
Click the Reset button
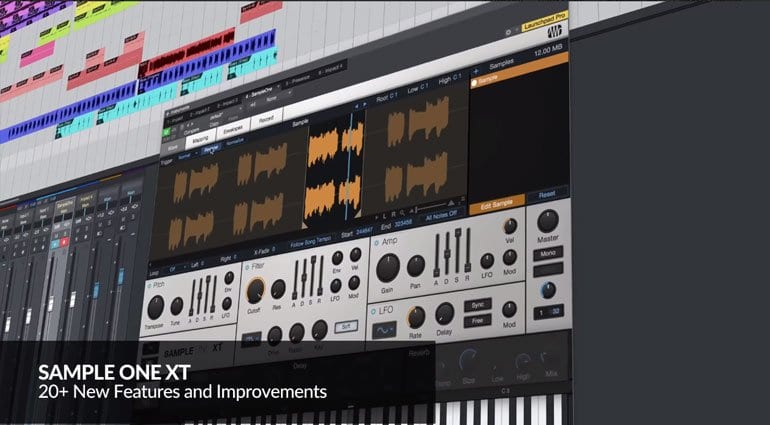pyautogui.click(x=547, y=194)
